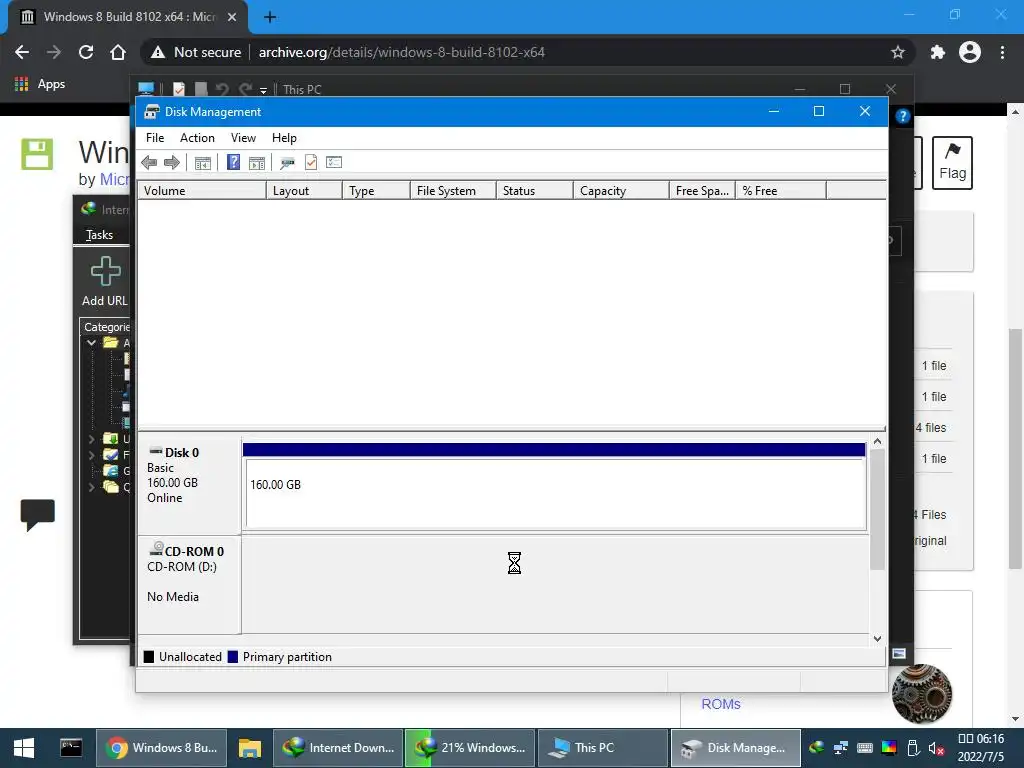Sort by the Volume column header

pos(202,191)
